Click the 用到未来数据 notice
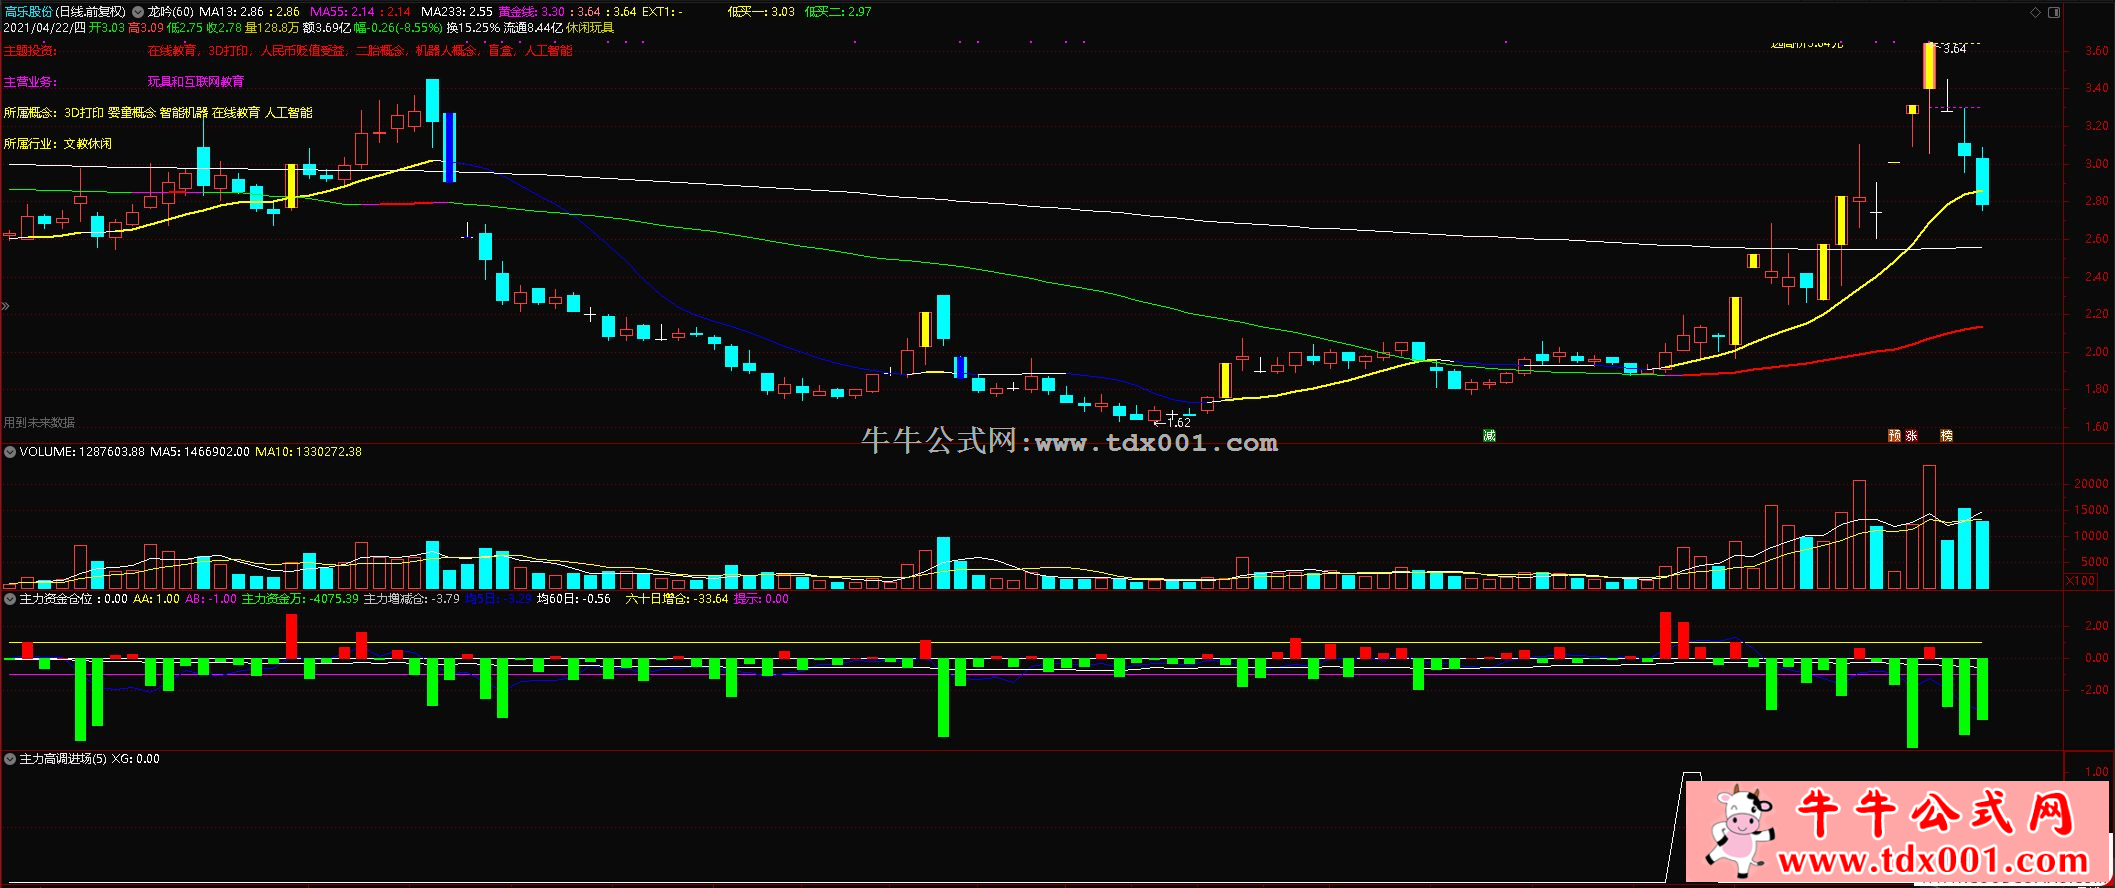Image resolution: width=2115 pixels, height=888 pixels. coord(39,423)
